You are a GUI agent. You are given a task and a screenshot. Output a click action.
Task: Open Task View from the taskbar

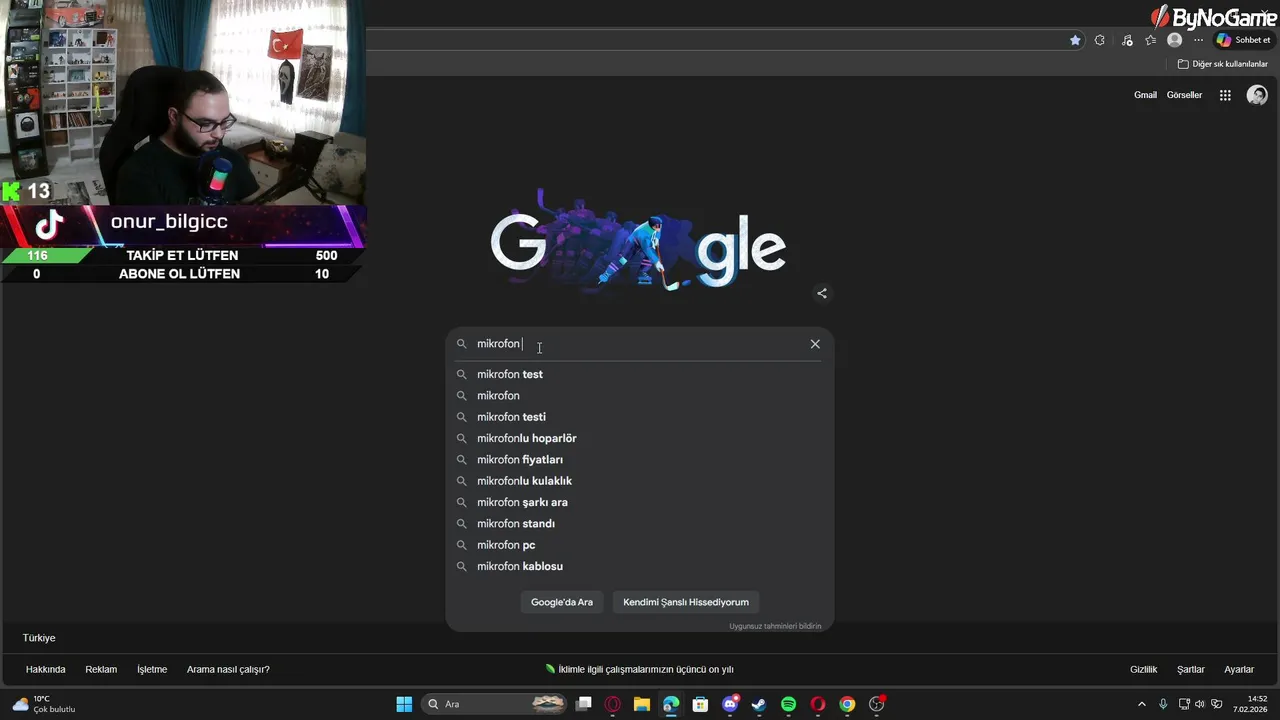584,704
